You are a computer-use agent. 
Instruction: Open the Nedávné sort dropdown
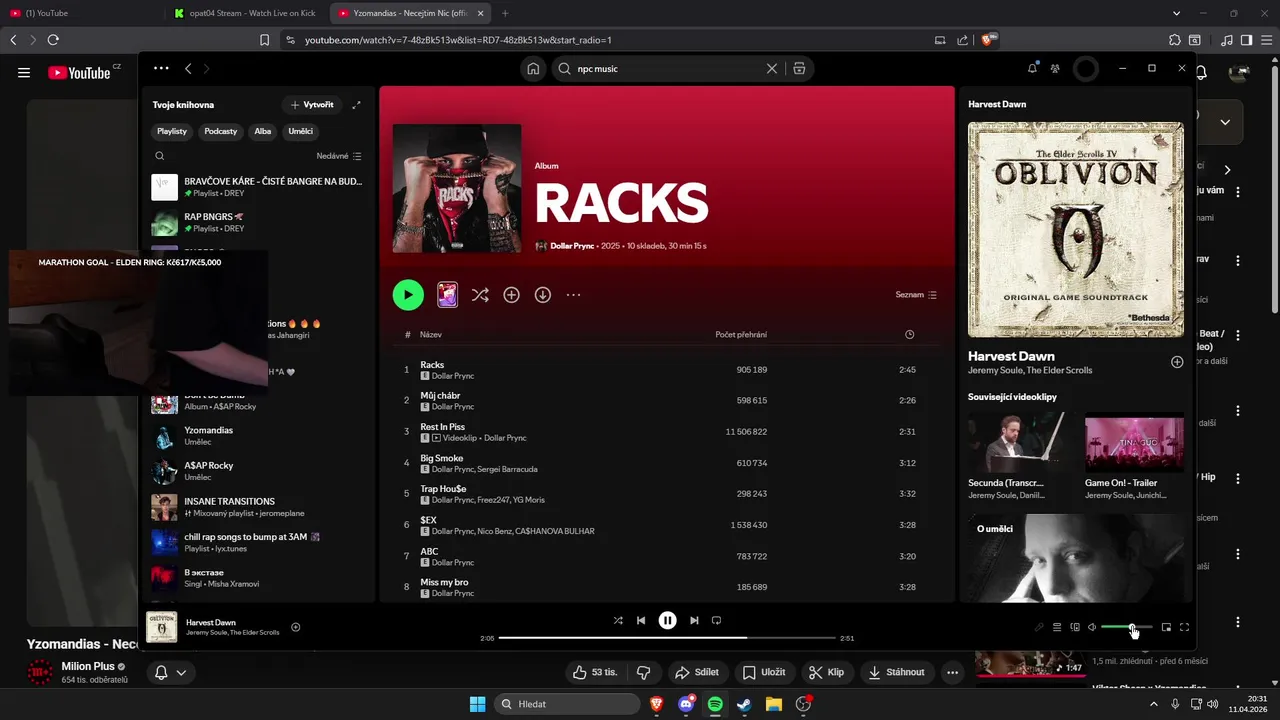(339, 156)
